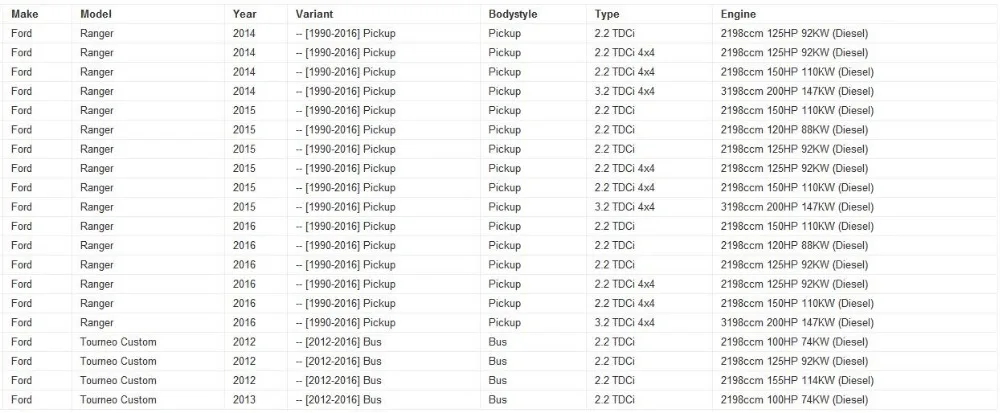Viewport: 1000px width, 413px height.
Task: Click the Engine column header
Action: pyautogui.click(x=855, y=14)
